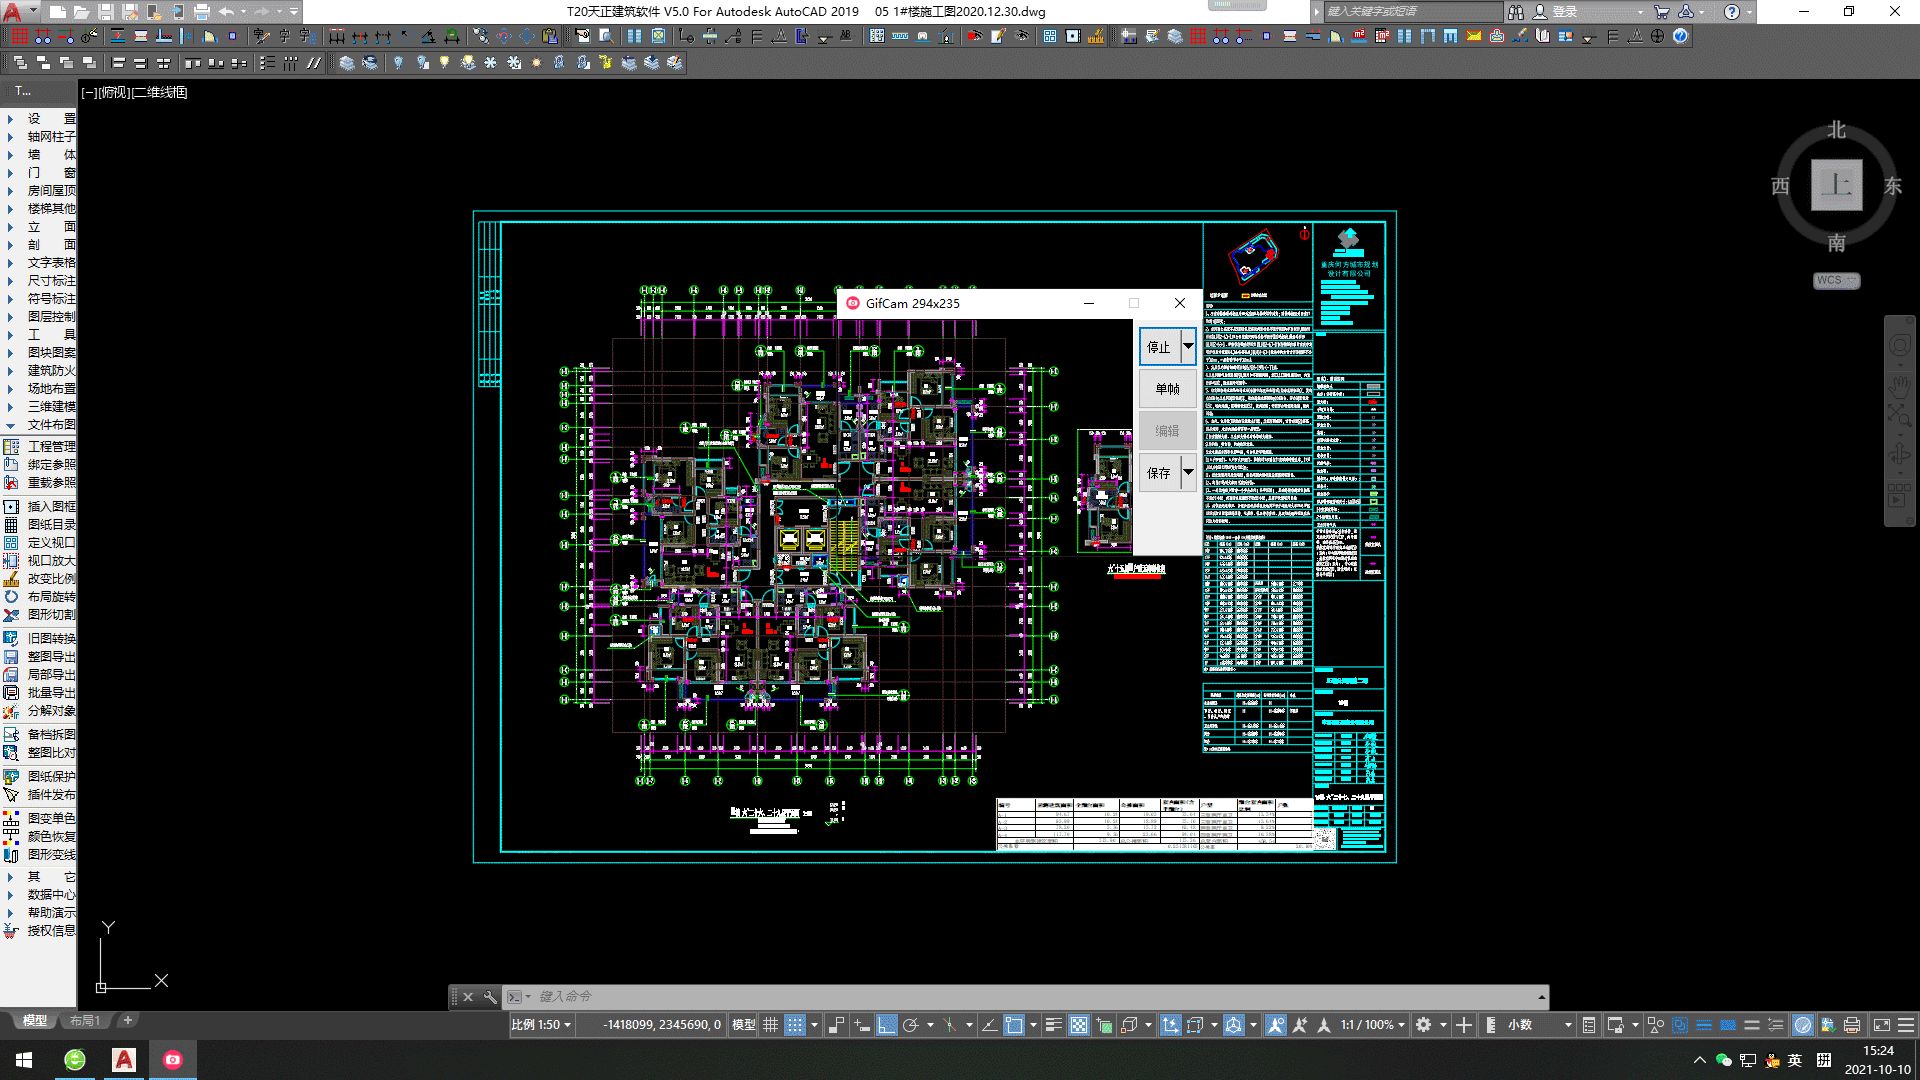Switch to the 布局1 layout tab
This screenshot has width=1920, height=1080.
85,1021
